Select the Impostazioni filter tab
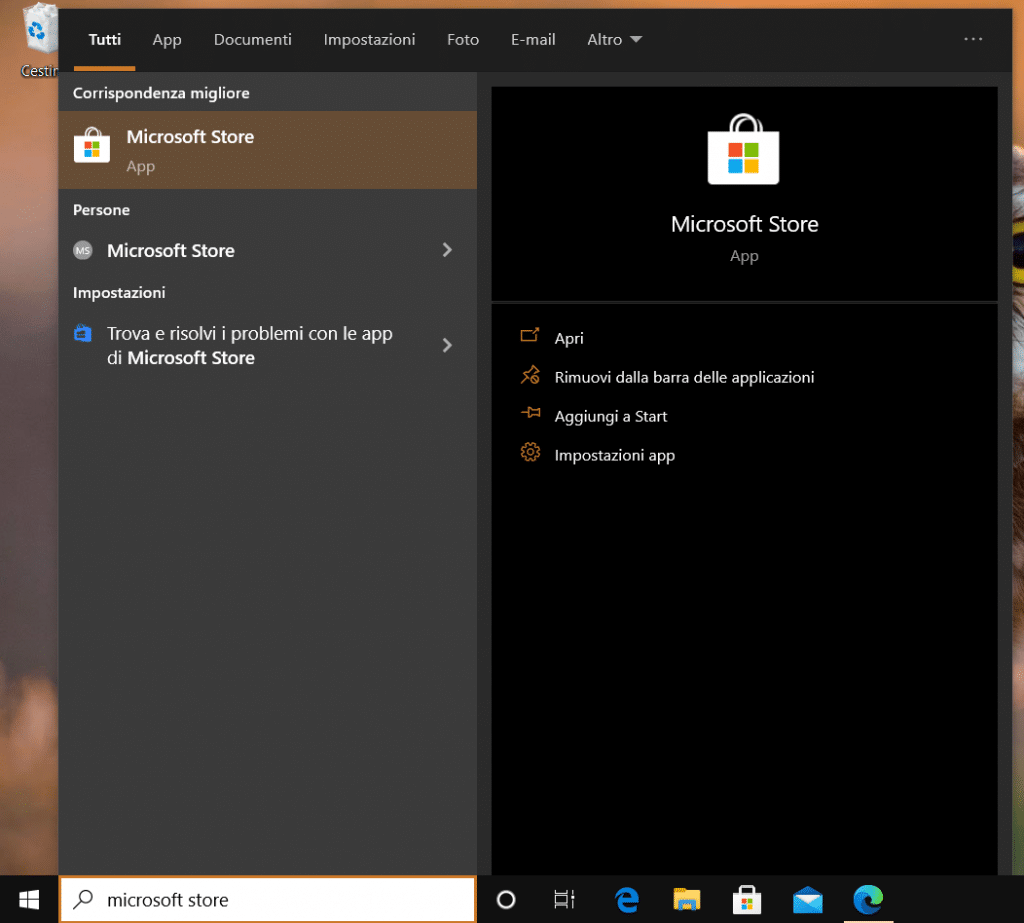 [x=369, y=40]
